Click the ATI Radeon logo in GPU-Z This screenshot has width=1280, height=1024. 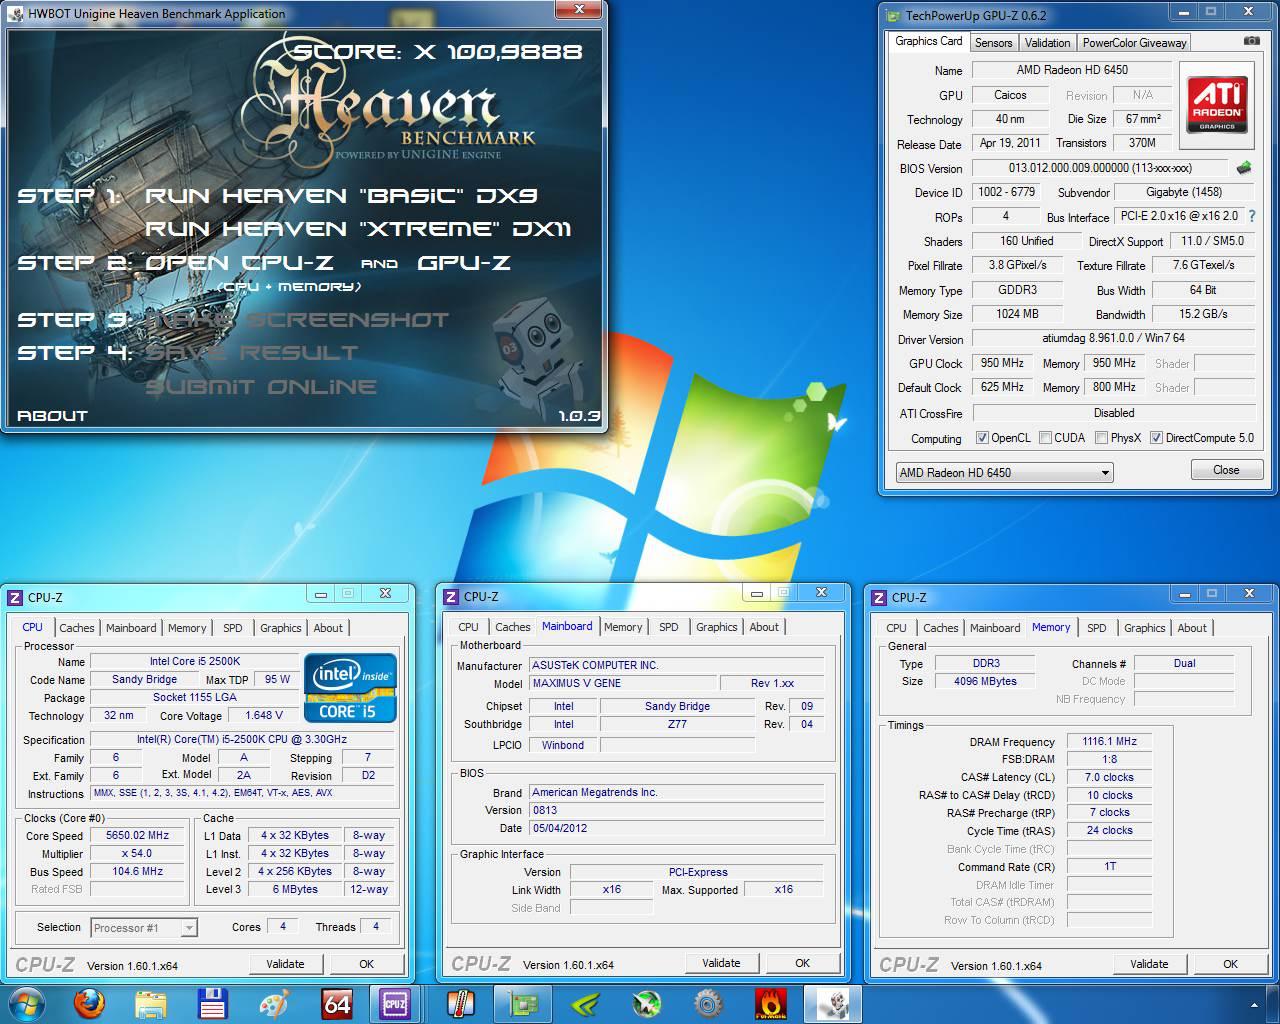point(1217,105)
